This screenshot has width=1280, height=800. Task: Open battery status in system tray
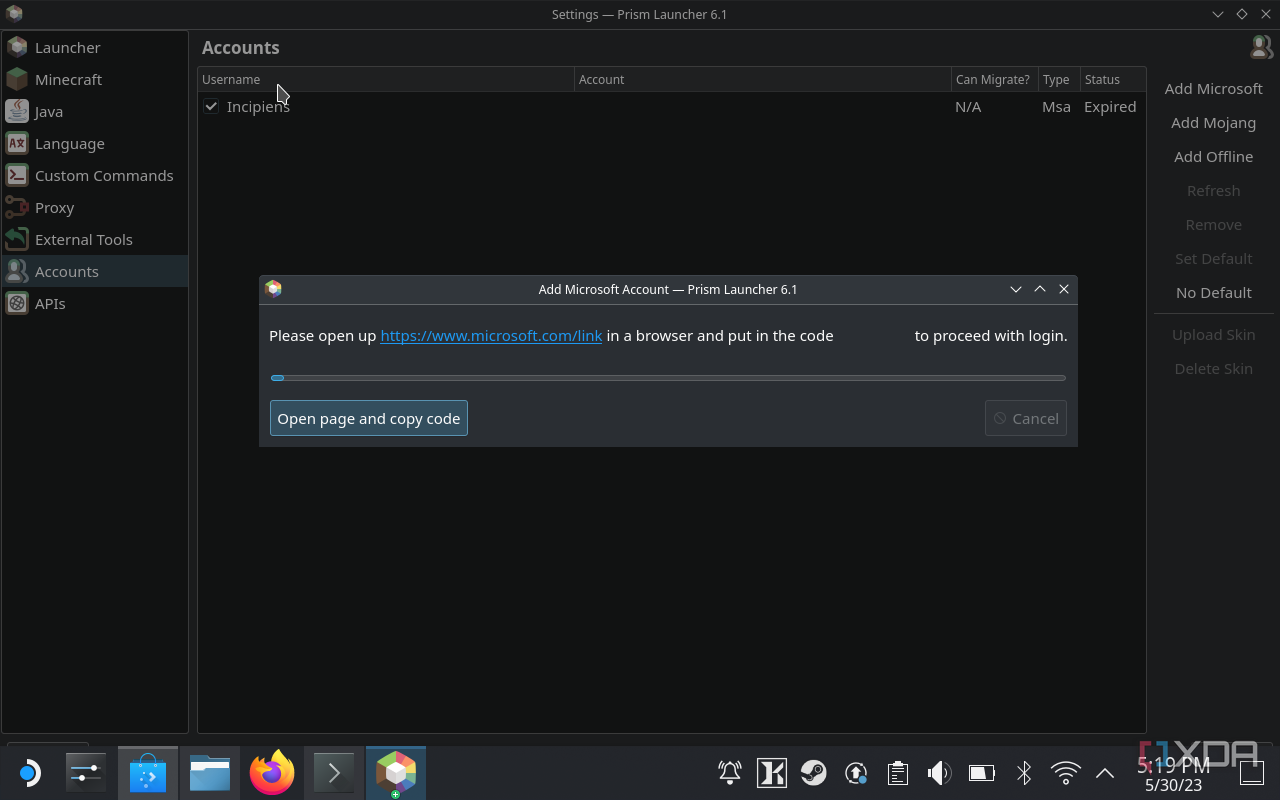(981, 772)
